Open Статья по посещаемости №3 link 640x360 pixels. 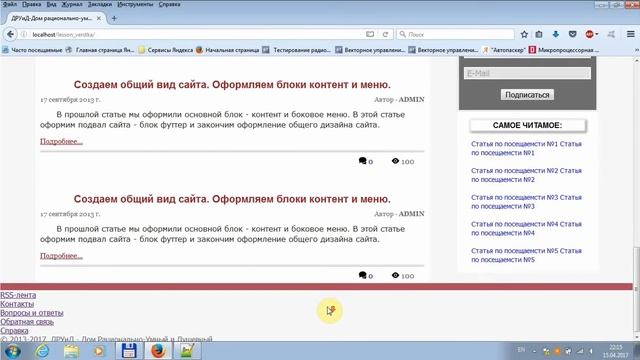pos(526,202)
